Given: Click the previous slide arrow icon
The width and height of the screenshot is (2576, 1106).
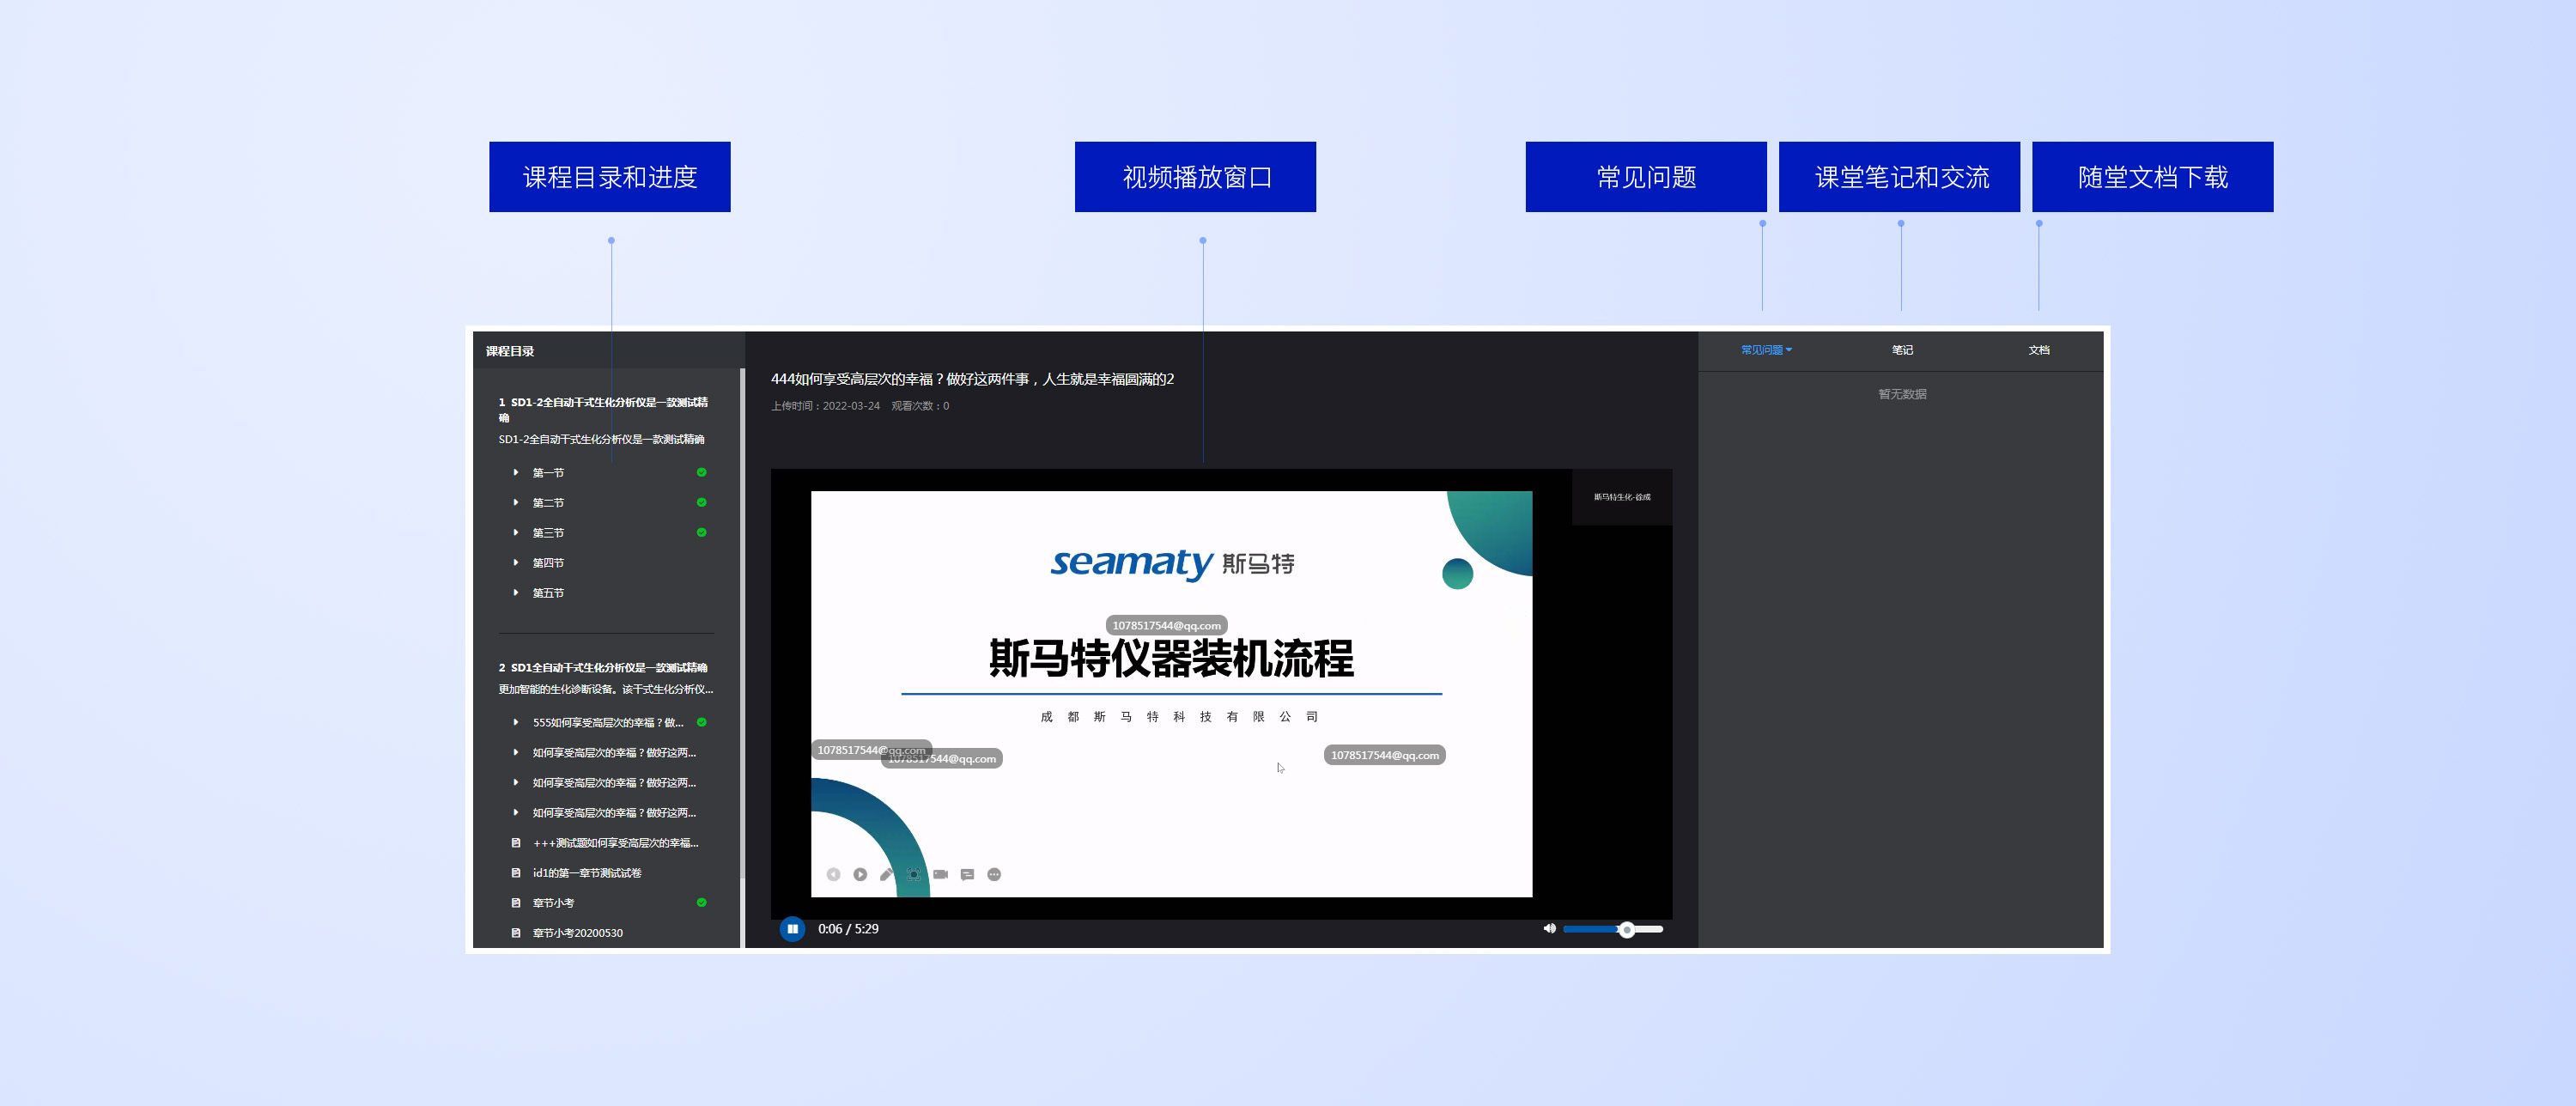Looking at the screenshot, I should [833, 874].
